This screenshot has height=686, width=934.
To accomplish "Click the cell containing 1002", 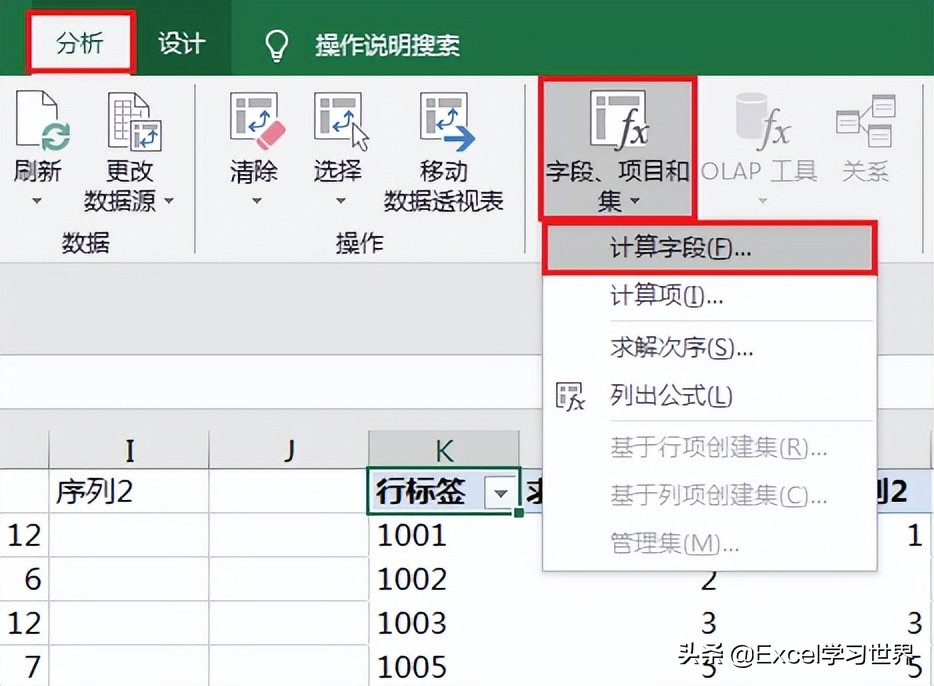I will point(444,579).
